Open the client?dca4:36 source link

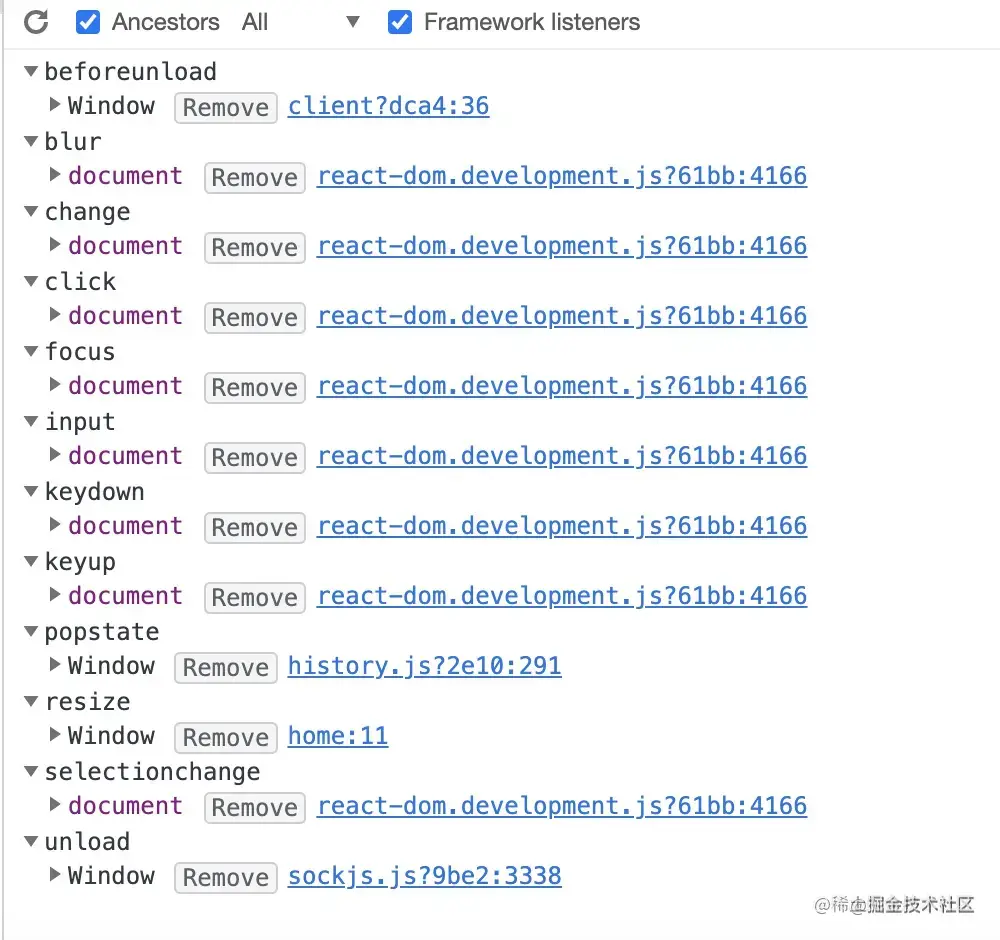tap(389, 105)
